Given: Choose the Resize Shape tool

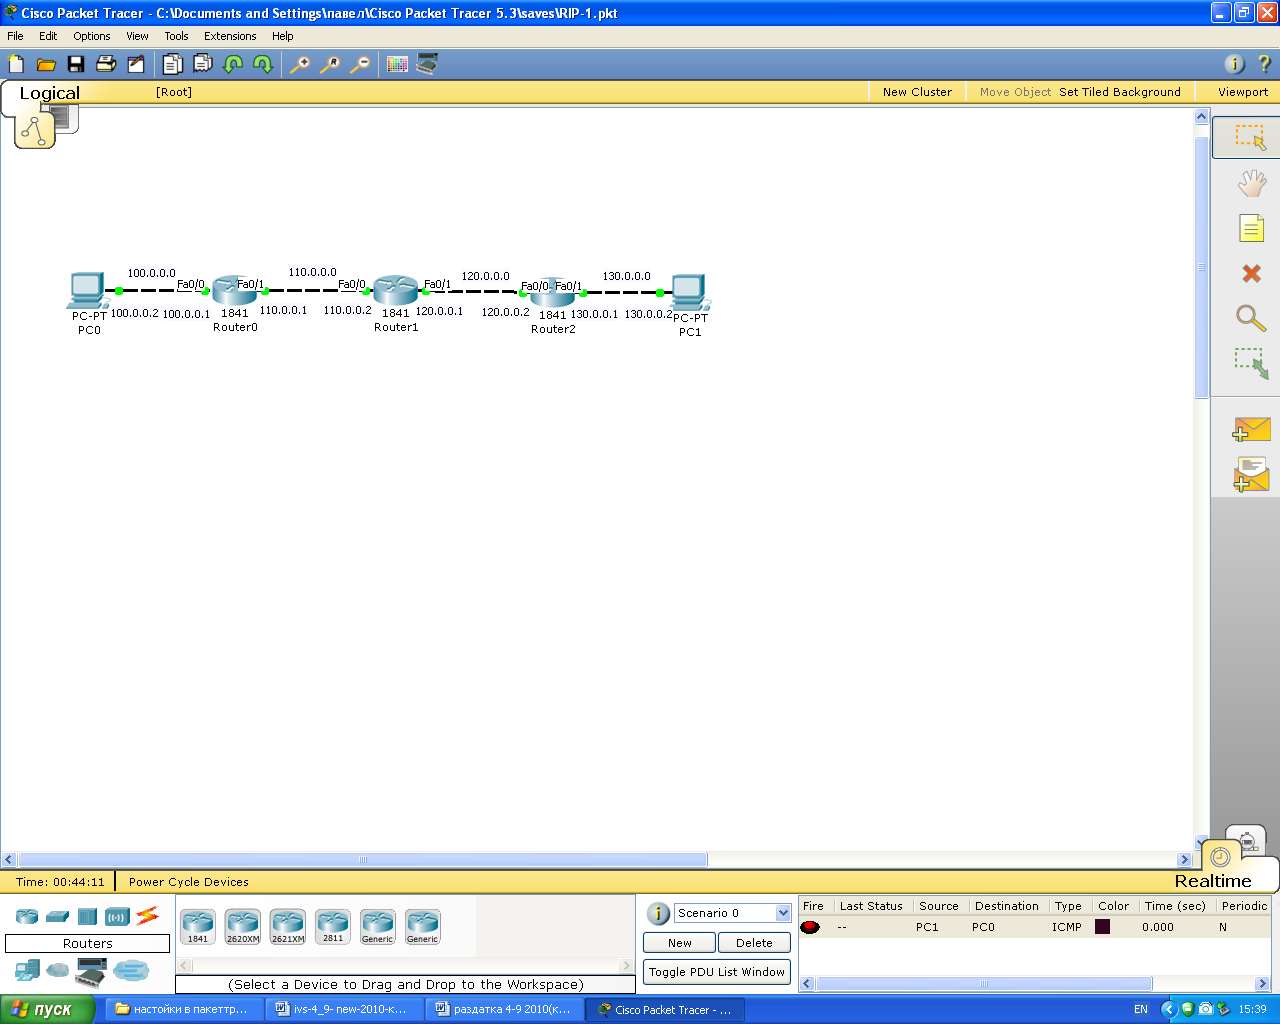Looking at the screenshot, I should (1251, 363).
